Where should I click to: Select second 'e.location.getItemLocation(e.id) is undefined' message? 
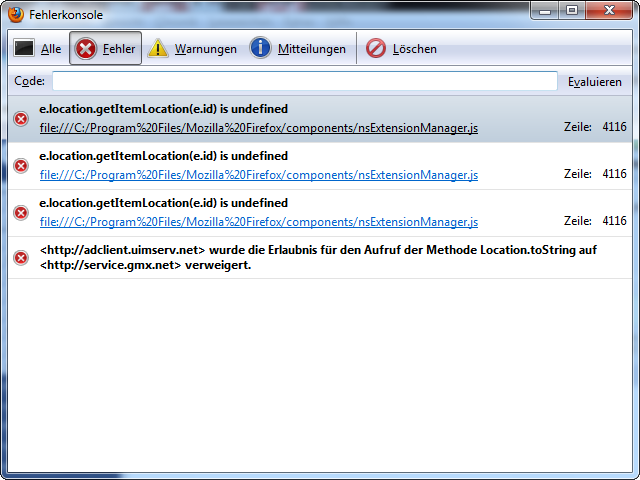point(164,156)
